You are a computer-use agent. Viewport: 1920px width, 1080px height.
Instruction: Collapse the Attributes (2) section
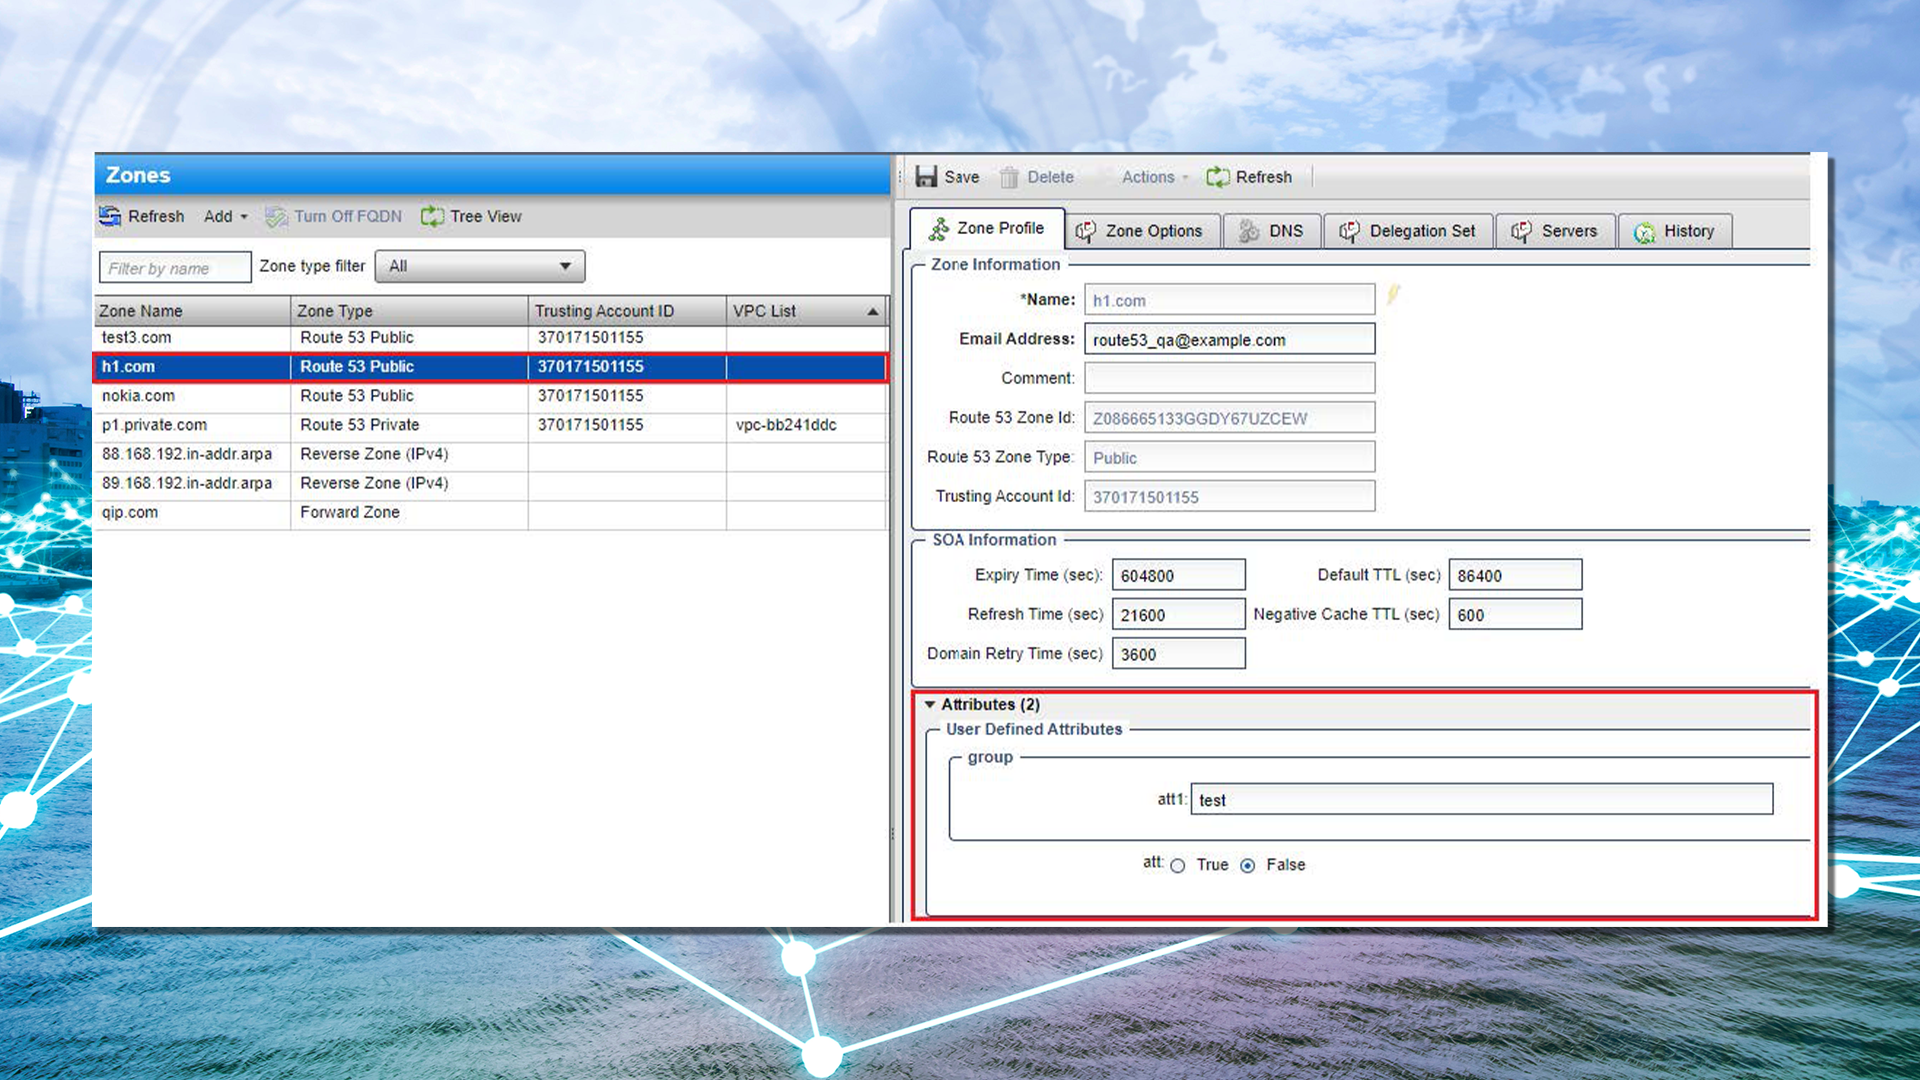930,704
